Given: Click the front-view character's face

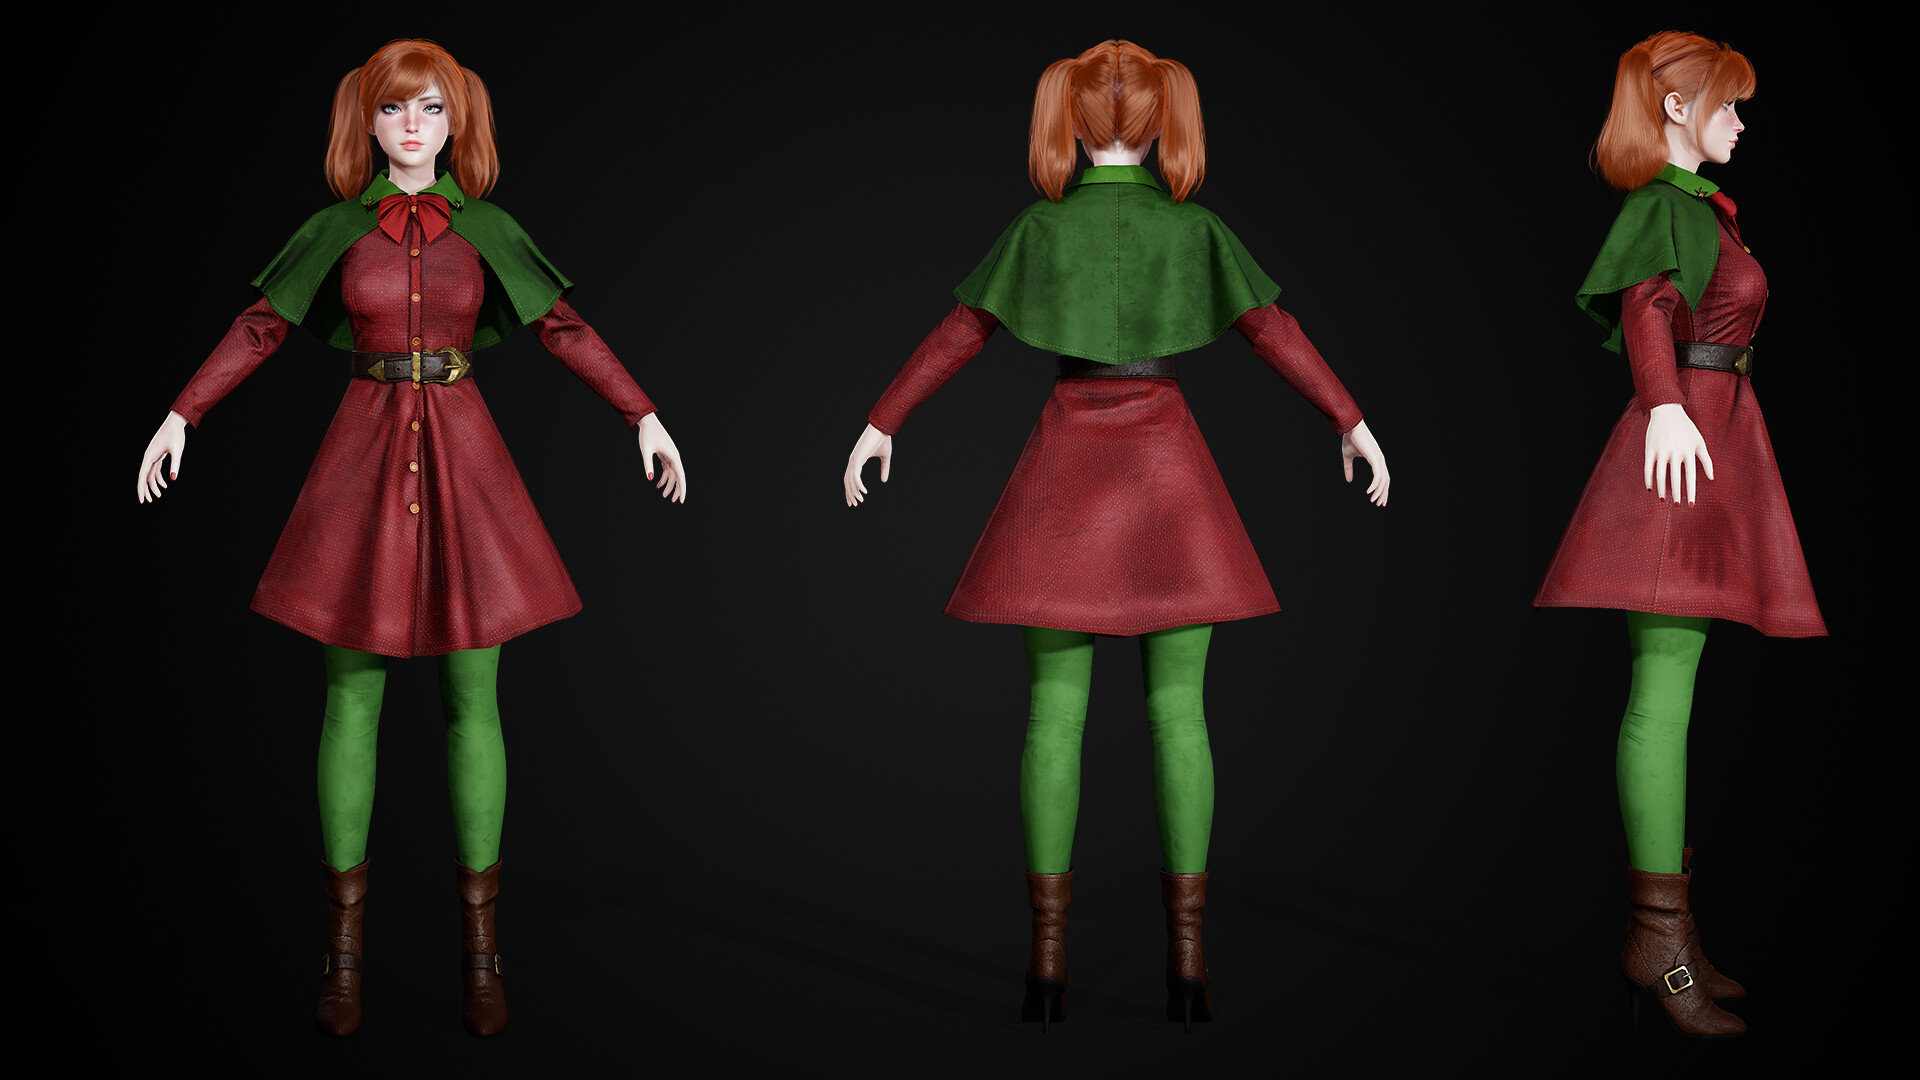Looking at the screenshot, I should pos(412,125).
